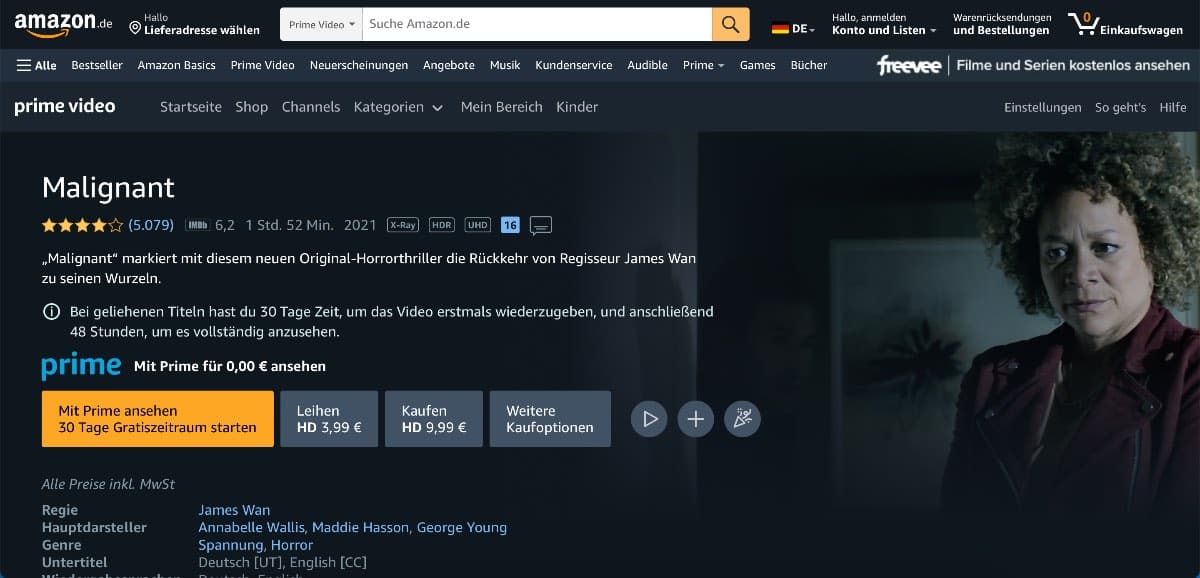The height and width of the screenshot is (578, 1200).
Task: Open Spannung genre link
Action: 231,545
